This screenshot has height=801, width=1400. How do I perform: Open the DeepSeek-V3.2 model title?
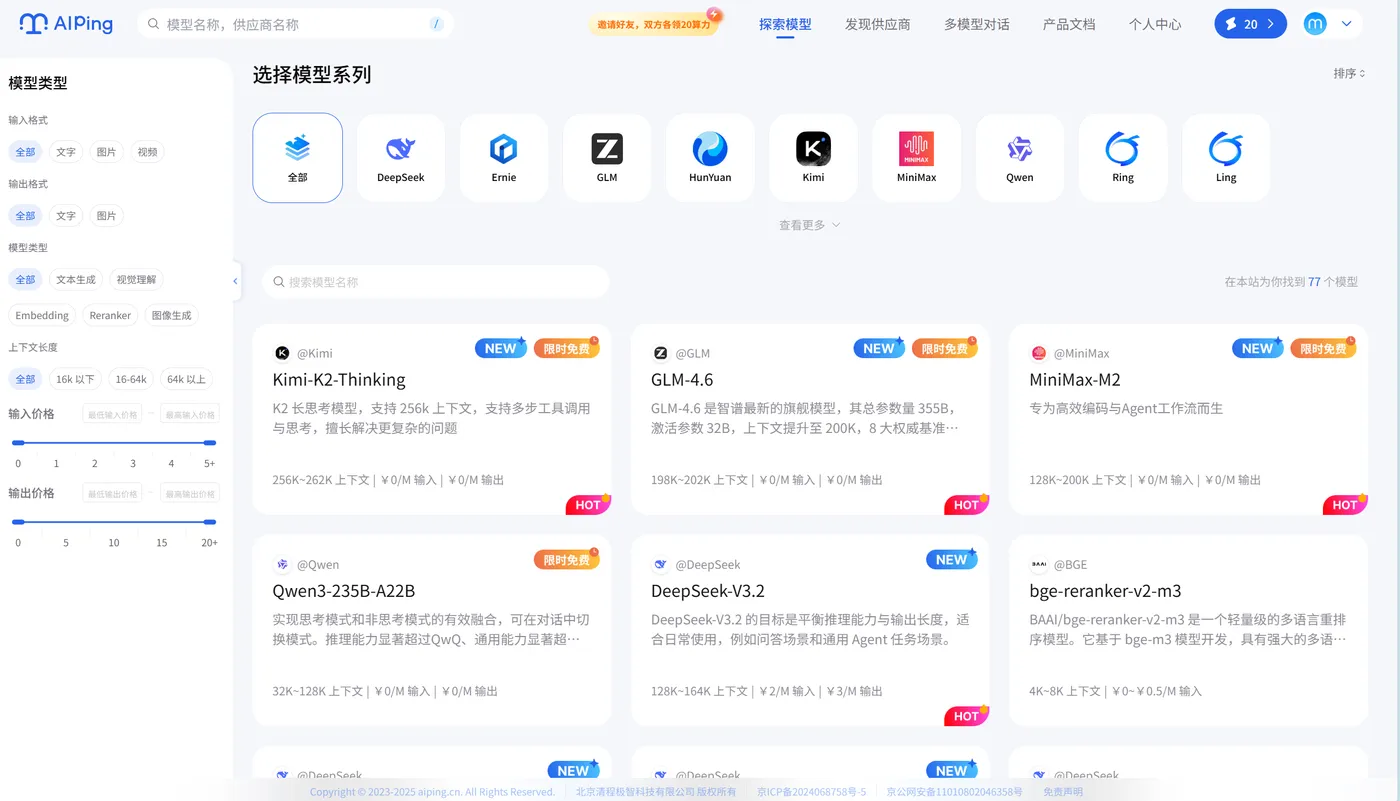pyautogui.click(x=708, y=591)
